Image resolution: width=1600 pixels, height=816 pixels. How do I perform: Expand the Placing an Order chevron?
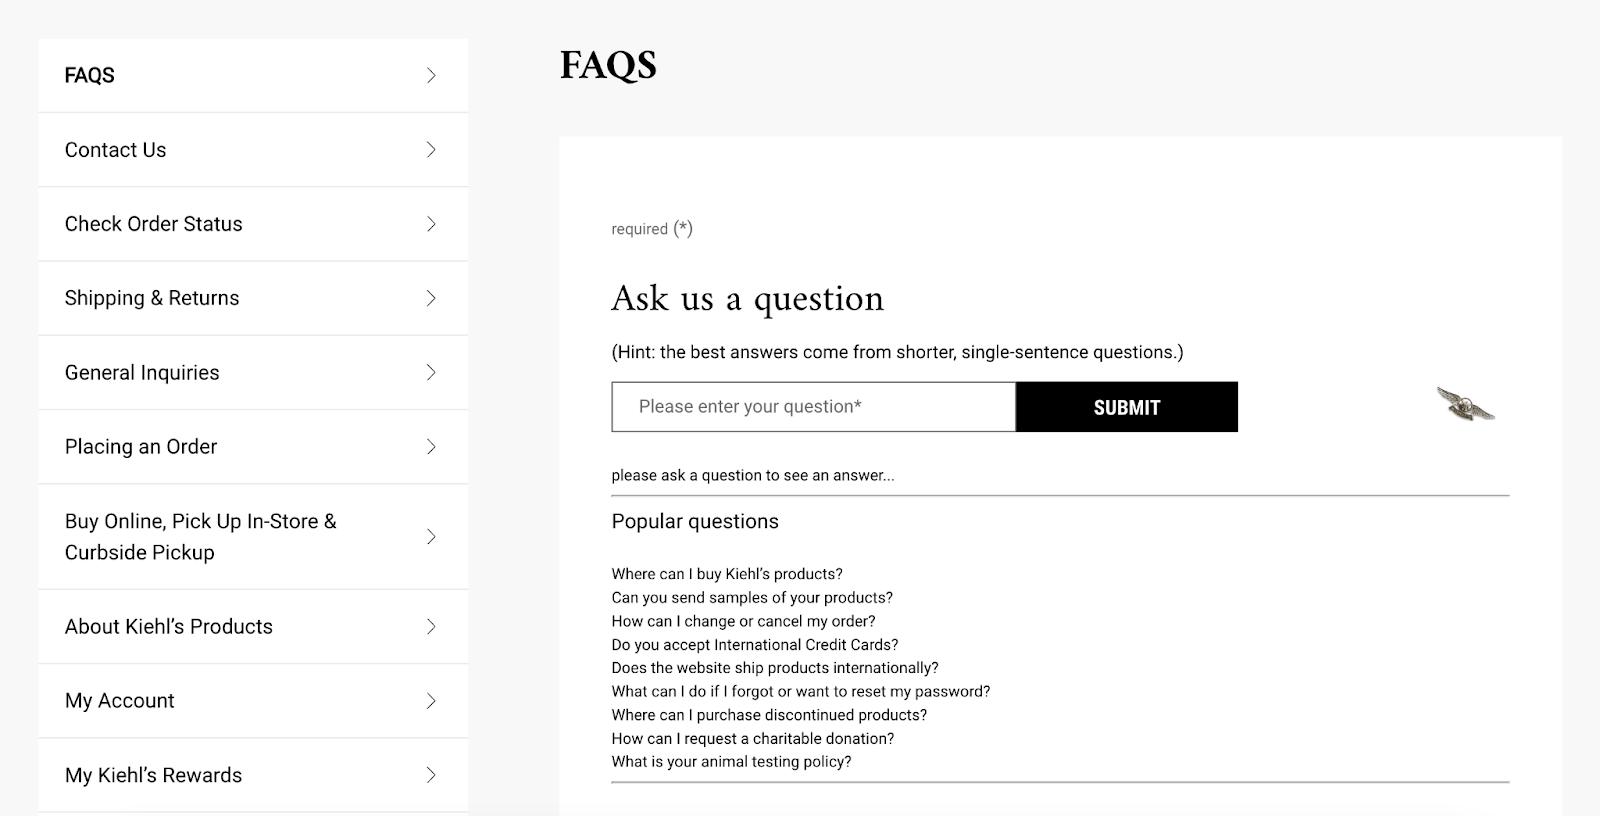point(432,447)
